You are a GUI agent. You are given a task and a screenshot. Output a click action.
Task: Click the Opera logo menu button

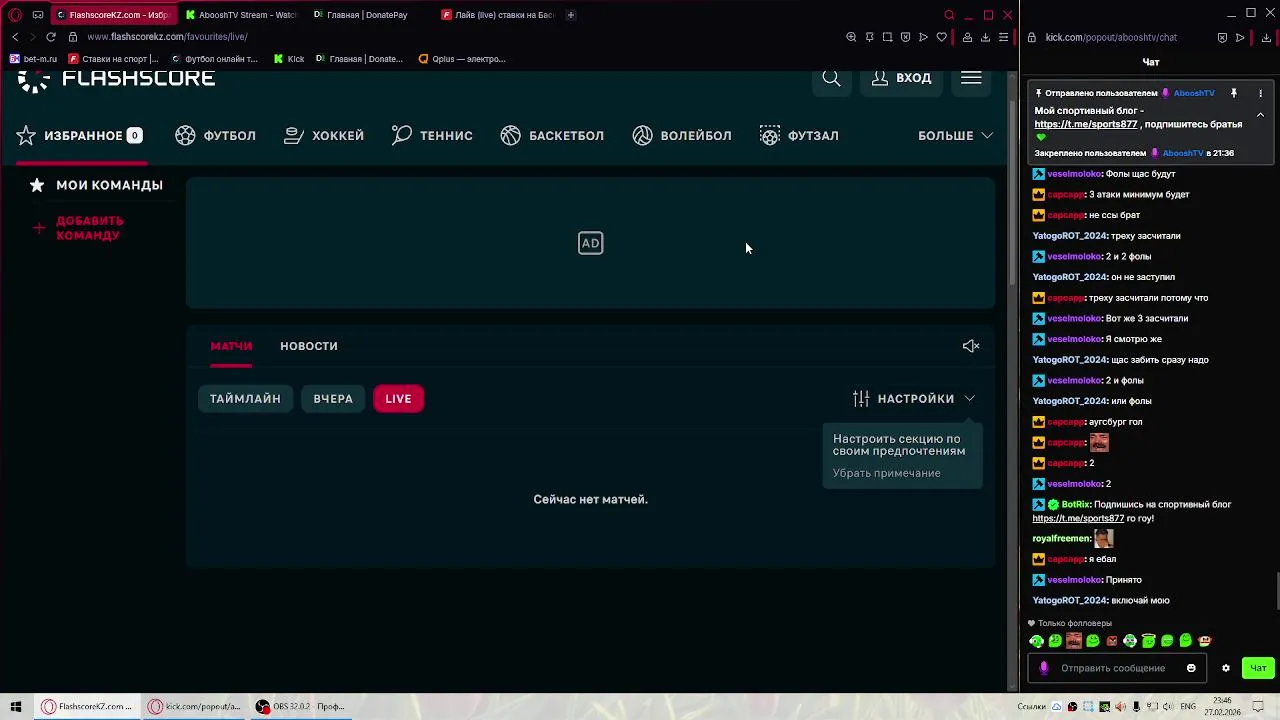(15, 15)
